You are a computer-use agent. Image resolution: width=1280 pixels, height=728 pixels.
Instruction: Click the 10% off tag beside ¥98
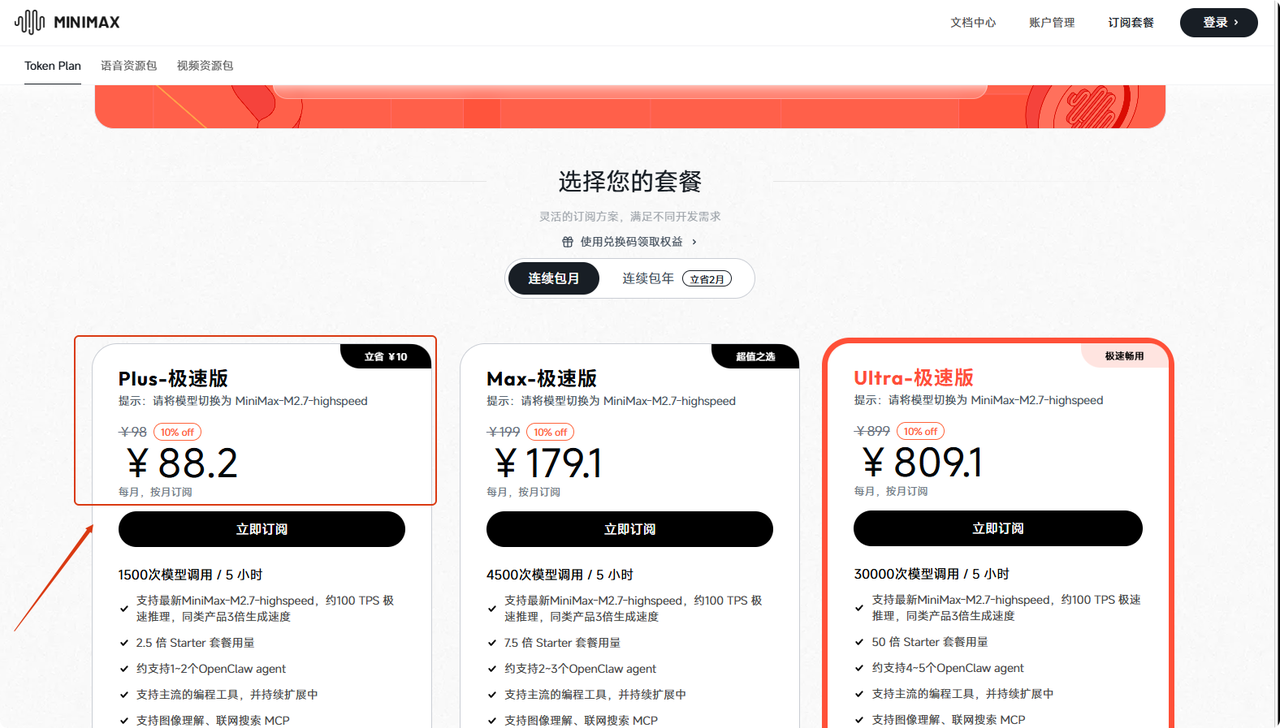[178, 432]
